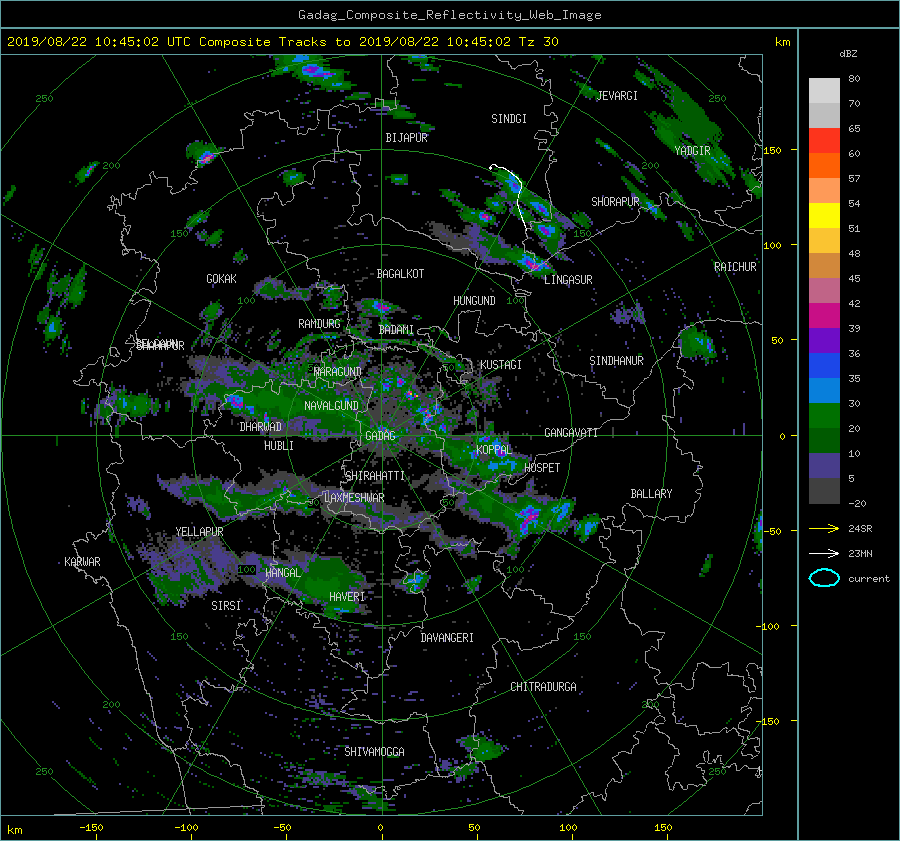Click the blue 35 dBZ color swatch
900x841 pixels.
point(824,366)
